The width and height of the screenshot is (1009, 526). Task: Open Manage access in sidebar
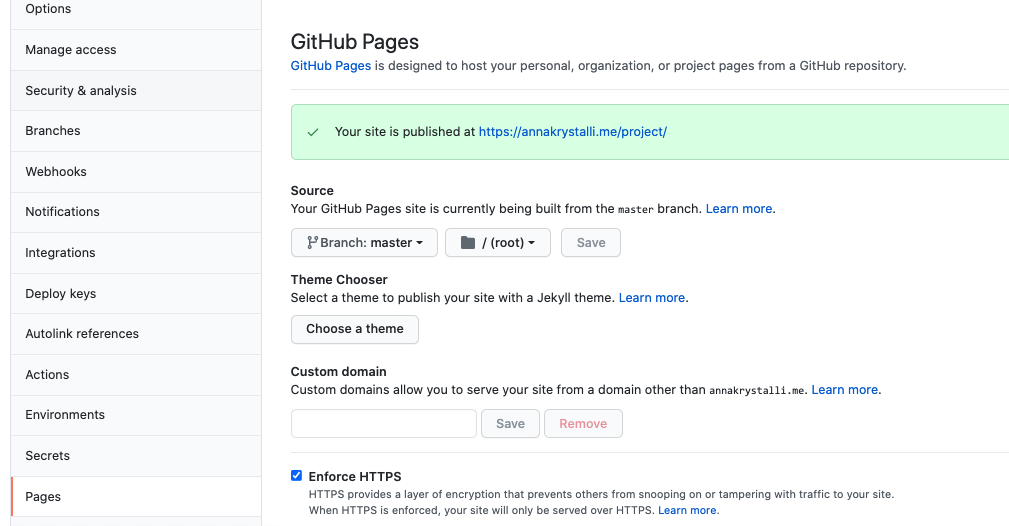click(x=136, y=50)
